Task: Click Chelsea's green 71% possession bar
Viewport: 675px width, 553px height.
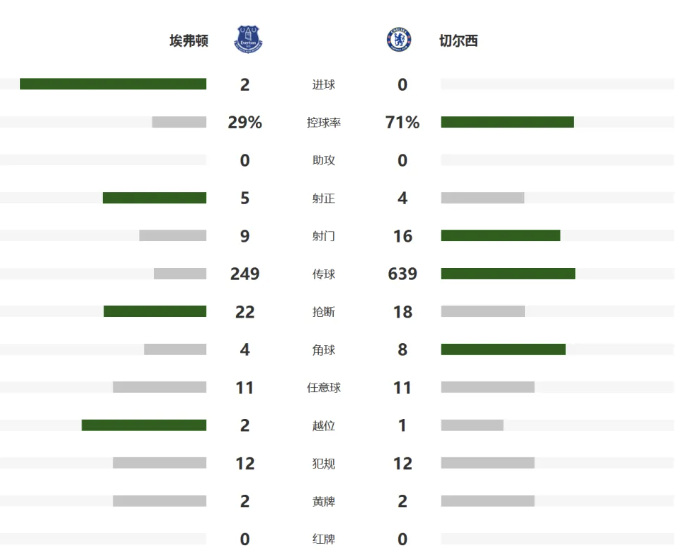Action: 507,122
